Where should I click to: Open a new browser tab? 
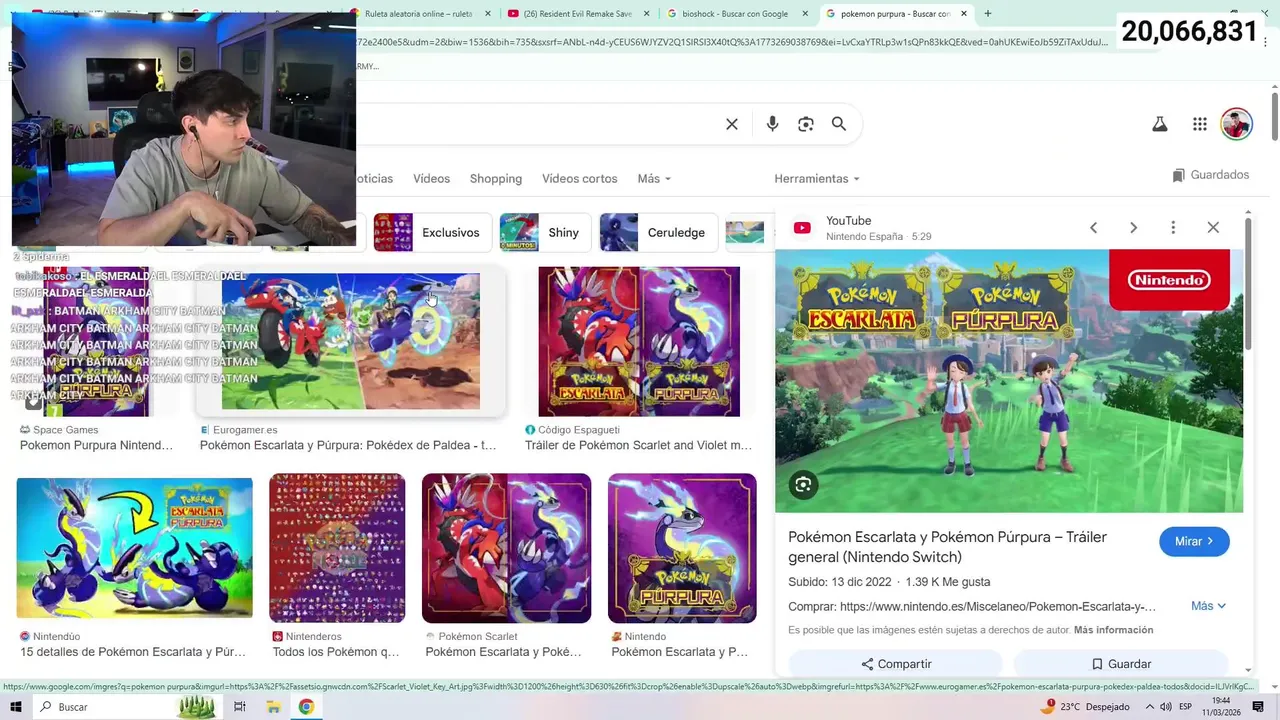point(988,14)
